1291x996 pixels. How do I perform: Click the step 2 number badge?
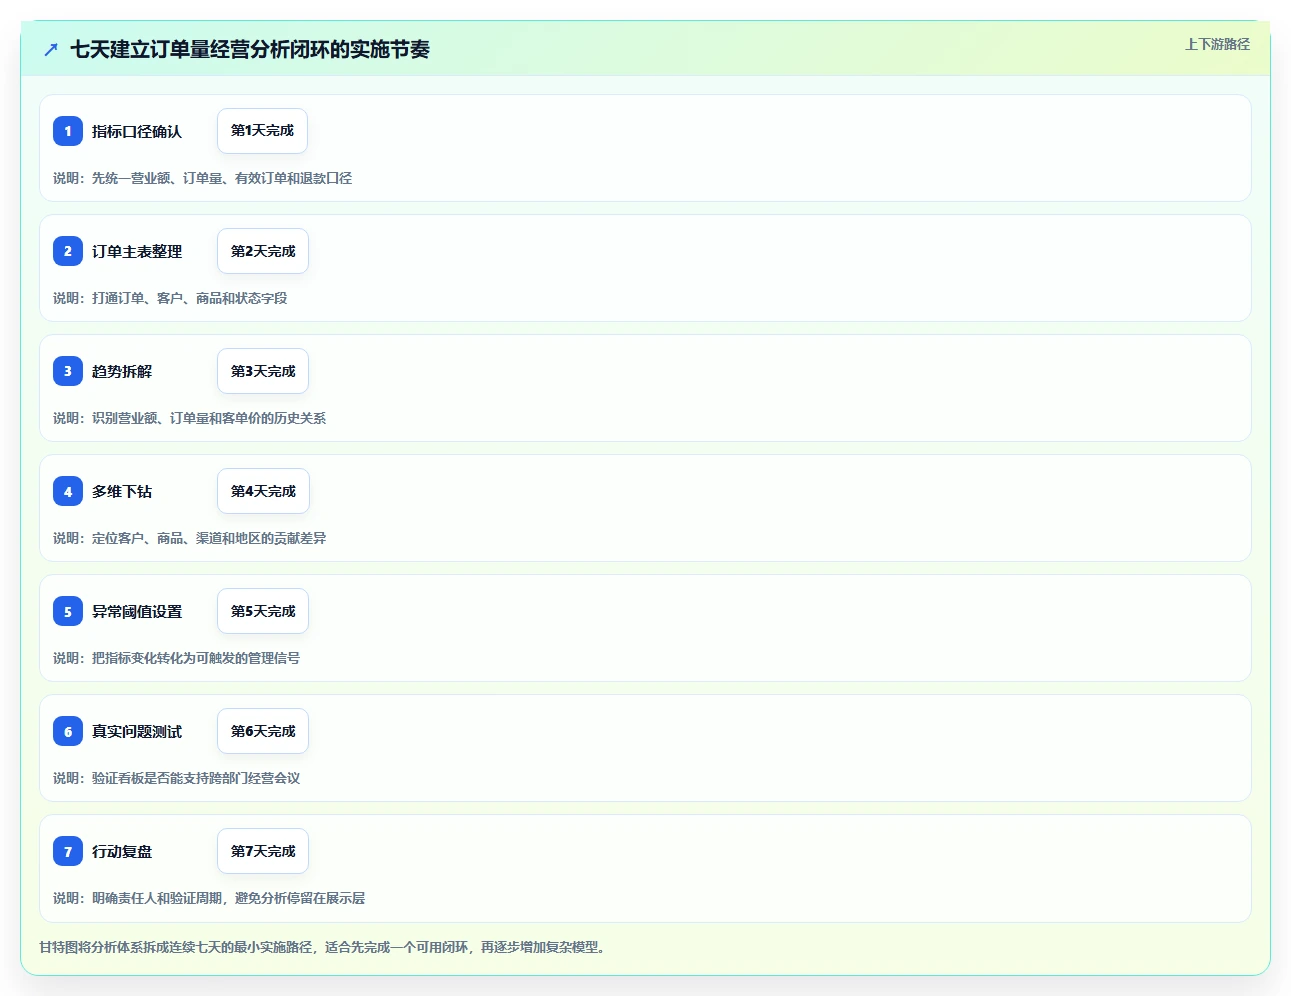pos(68,251)
